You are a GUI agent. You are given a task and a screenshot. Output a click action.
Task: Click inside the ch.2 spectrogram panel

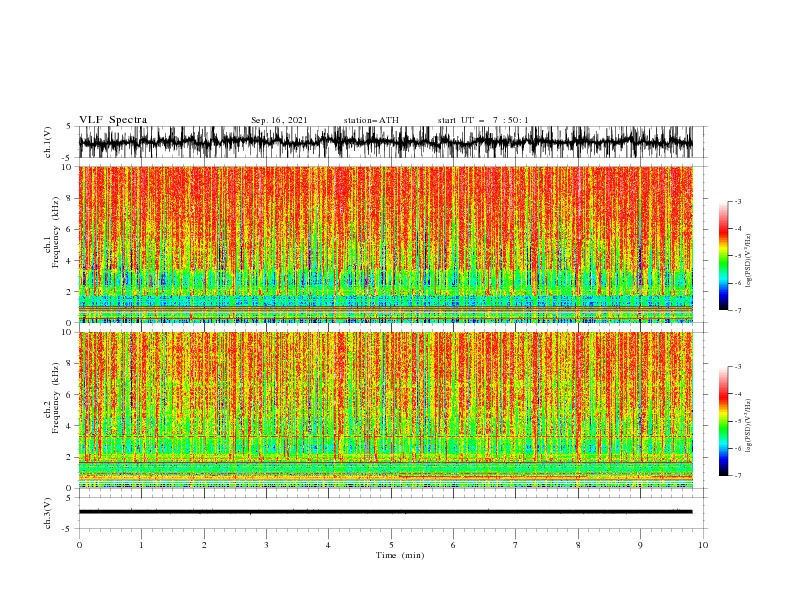(x=386, y=410)
